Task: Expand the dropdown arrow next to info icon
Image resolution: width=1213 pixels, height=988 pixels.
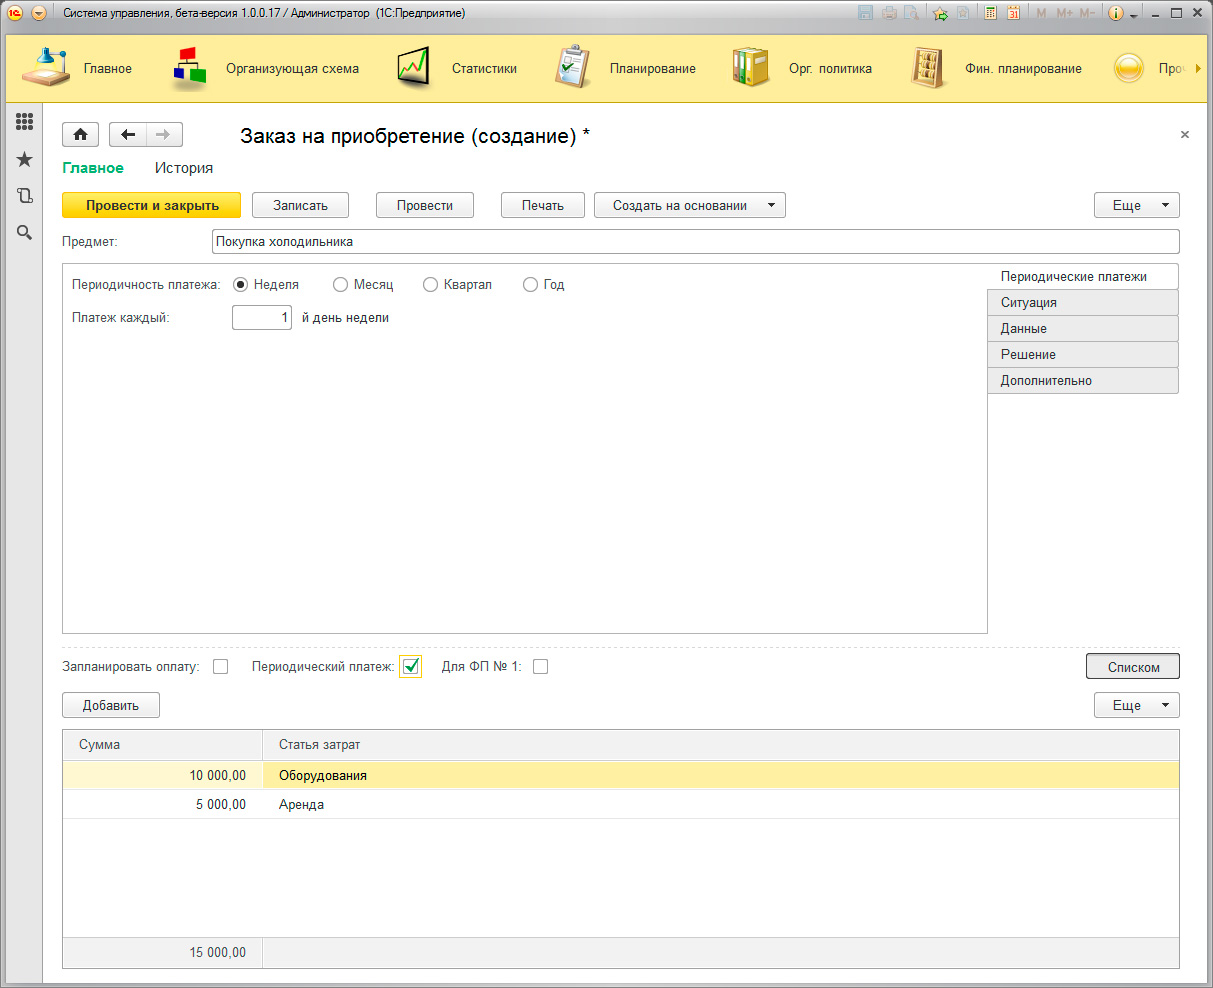Action: point(1134,15)
